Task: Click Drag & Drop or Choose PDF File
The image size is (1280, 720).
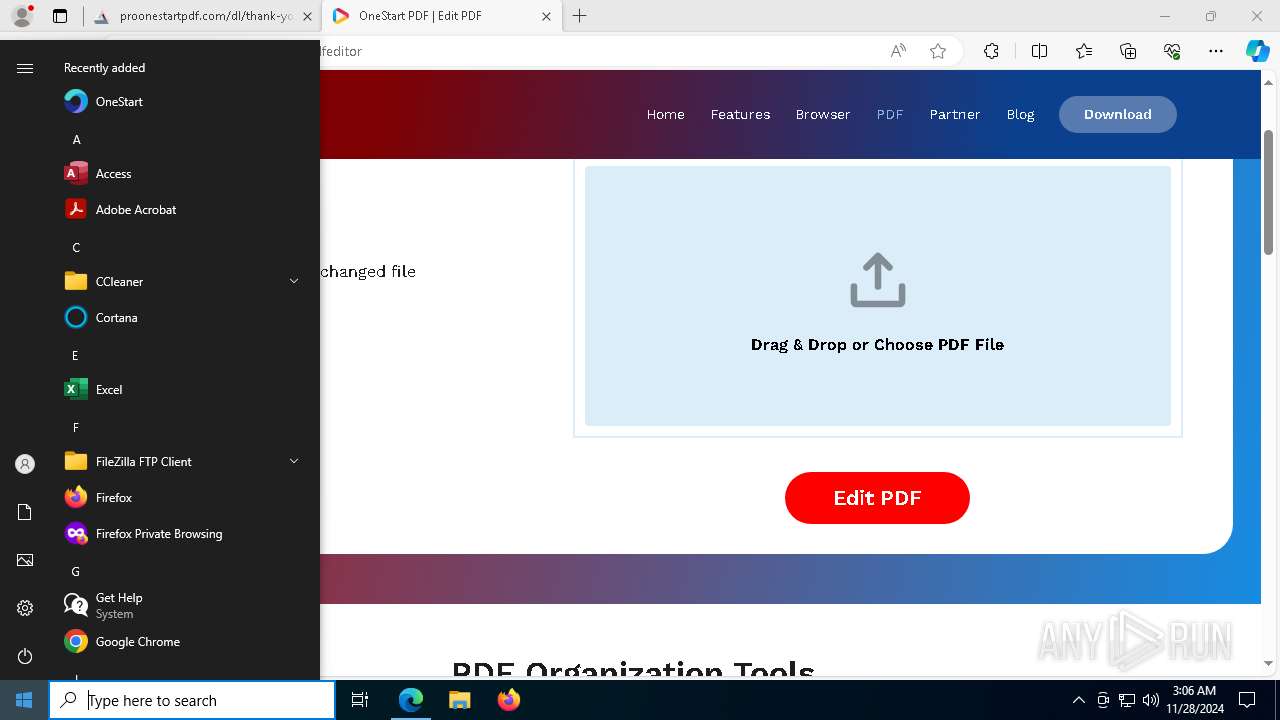Action: 877,345
